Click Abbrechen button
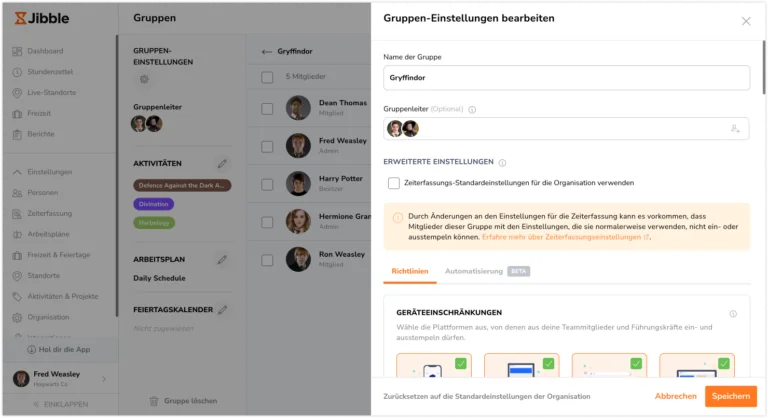The image size is (768, 418). (x=675, y=396)
